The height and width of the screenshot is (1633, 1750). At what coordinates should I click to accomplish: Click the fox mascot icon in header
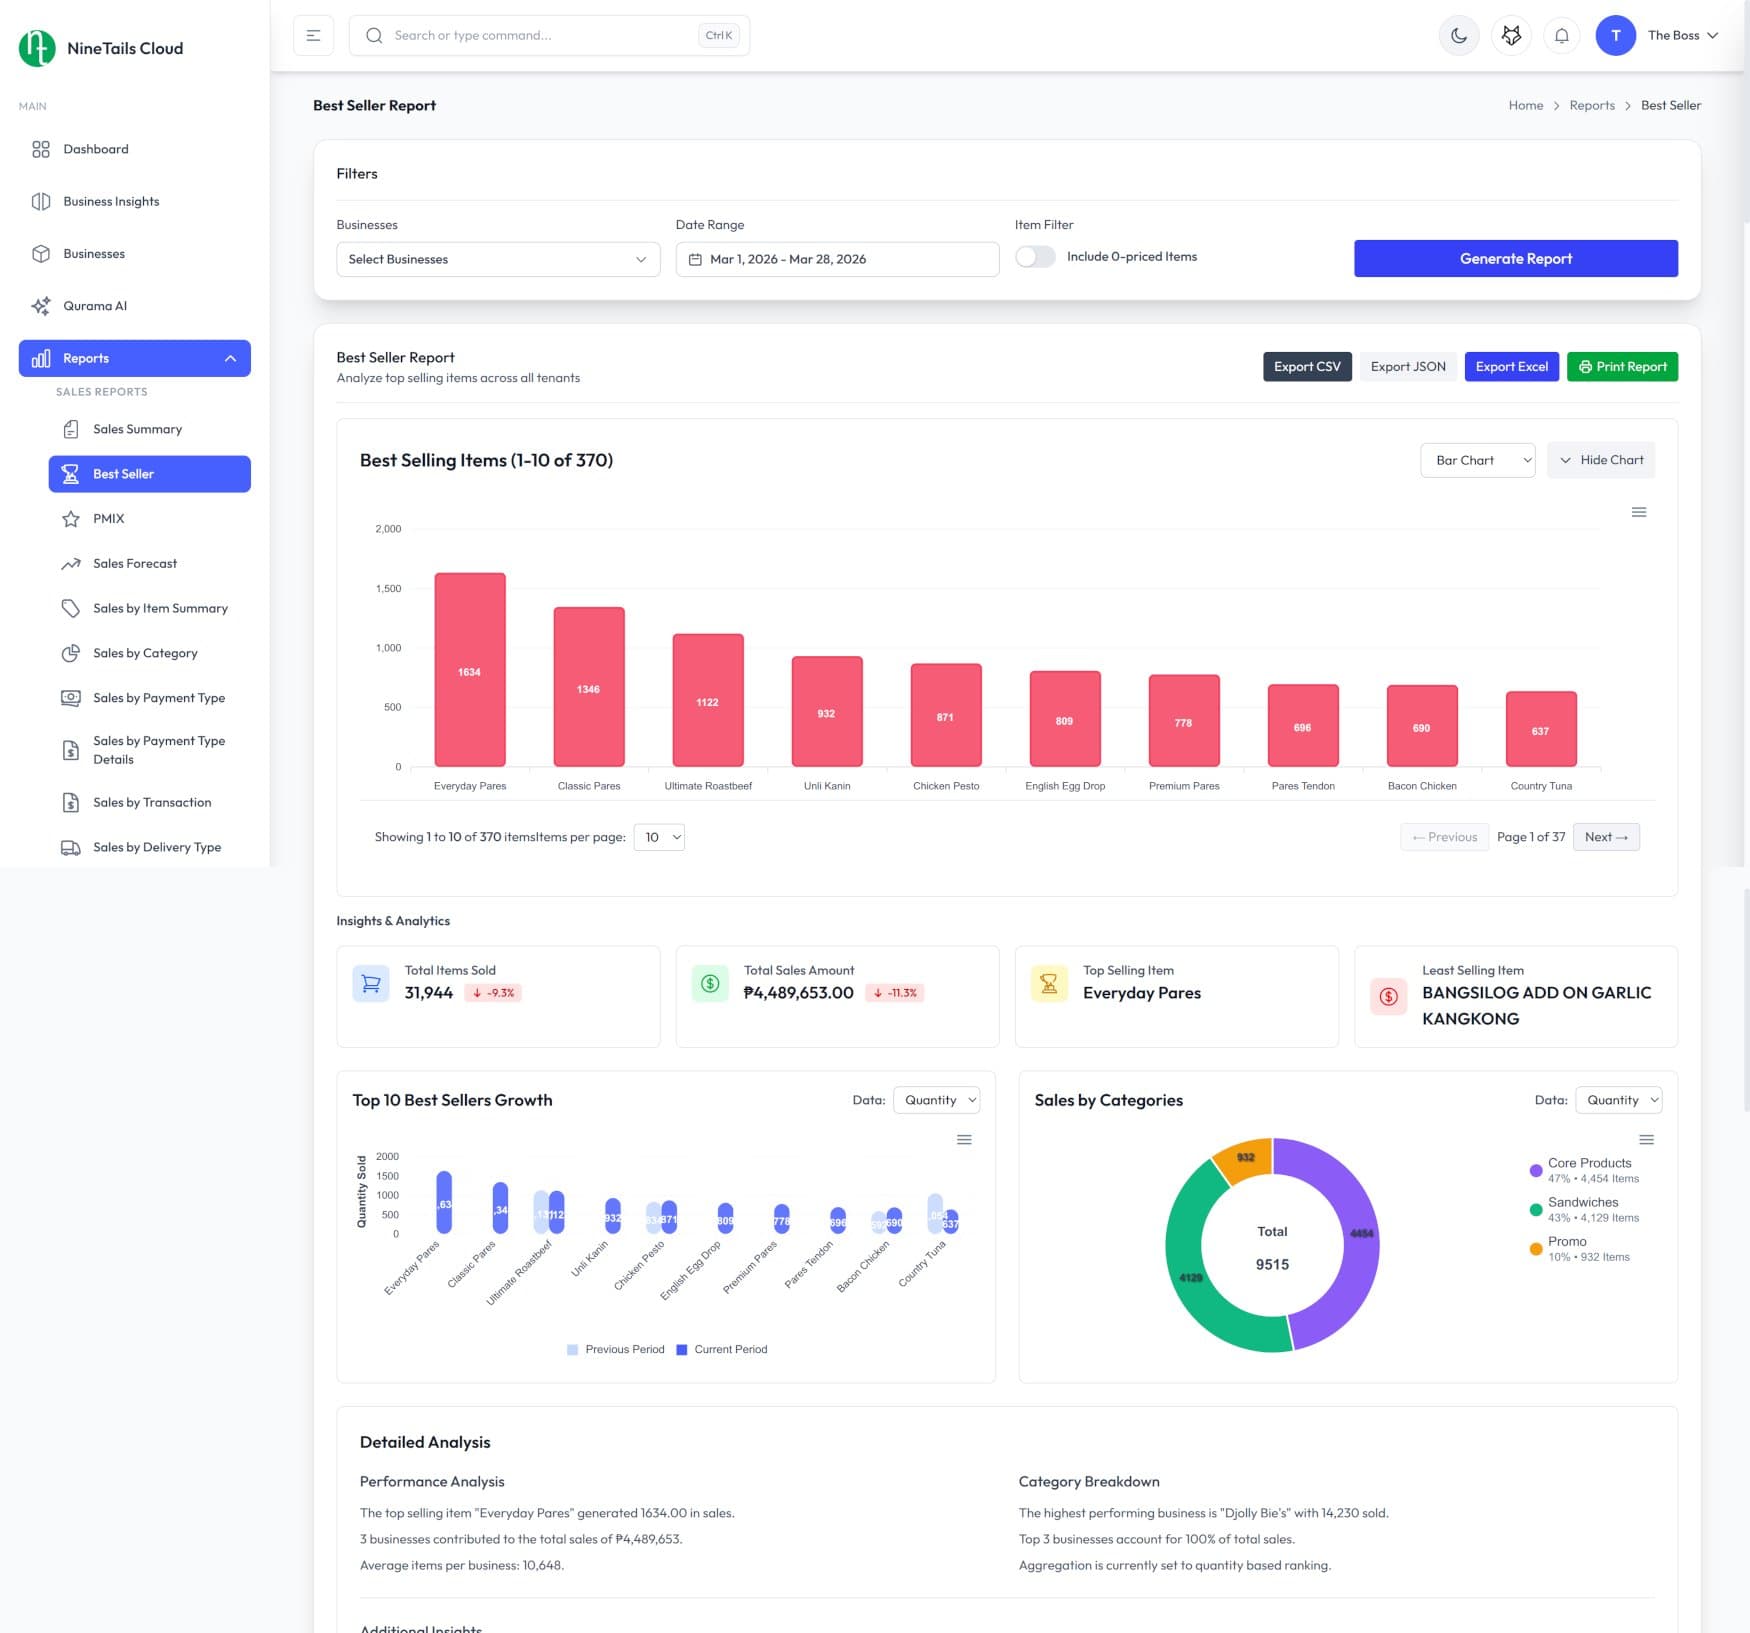1511,36
